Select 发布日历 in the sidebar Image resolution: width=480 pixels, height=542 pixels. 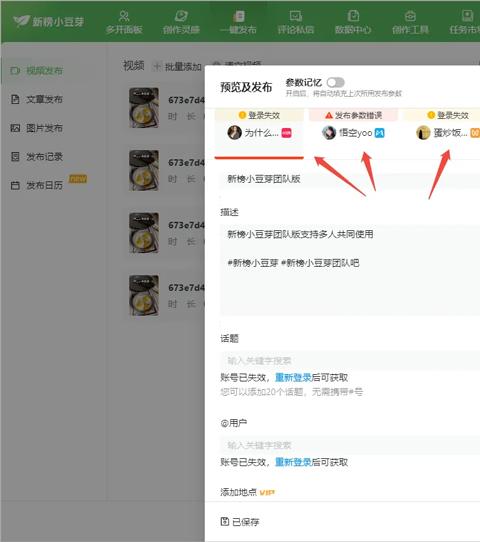click(x=36, y=185)
